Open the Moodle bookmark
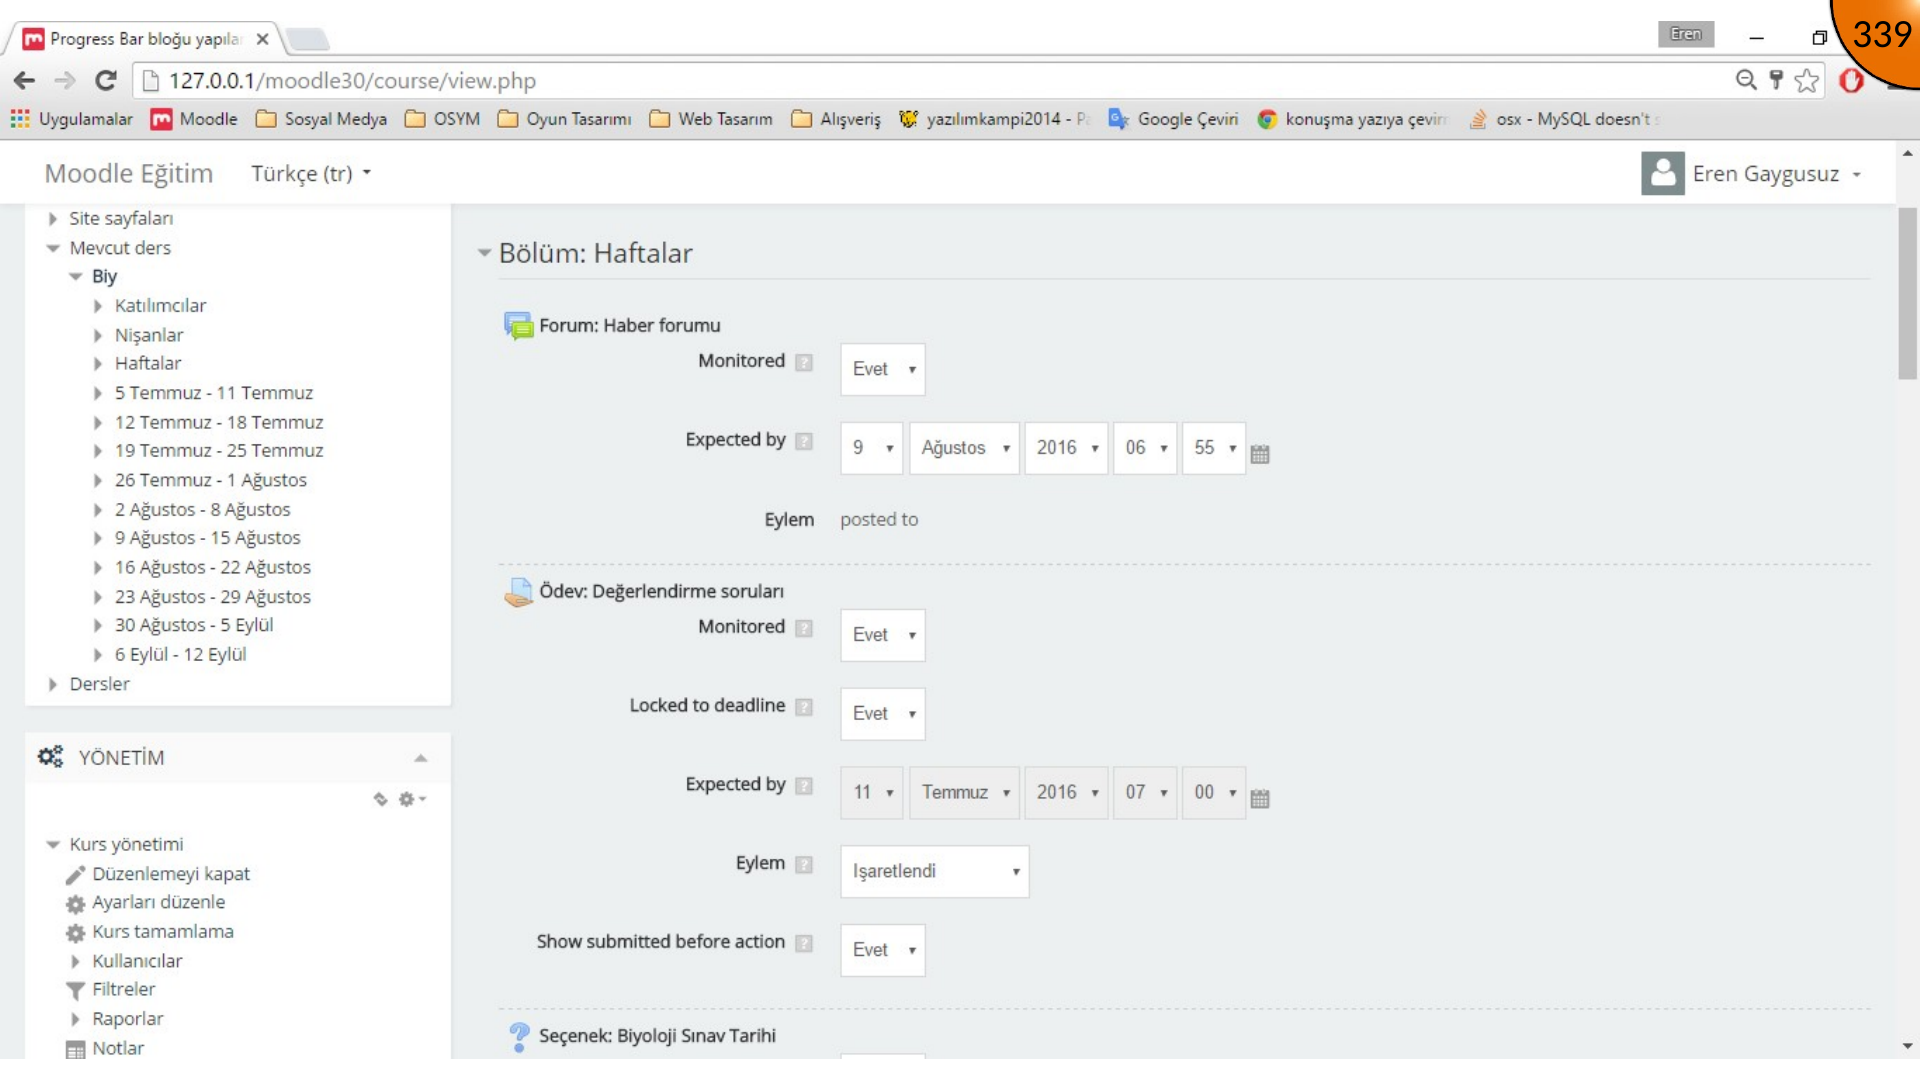 [x=194, y=119]
